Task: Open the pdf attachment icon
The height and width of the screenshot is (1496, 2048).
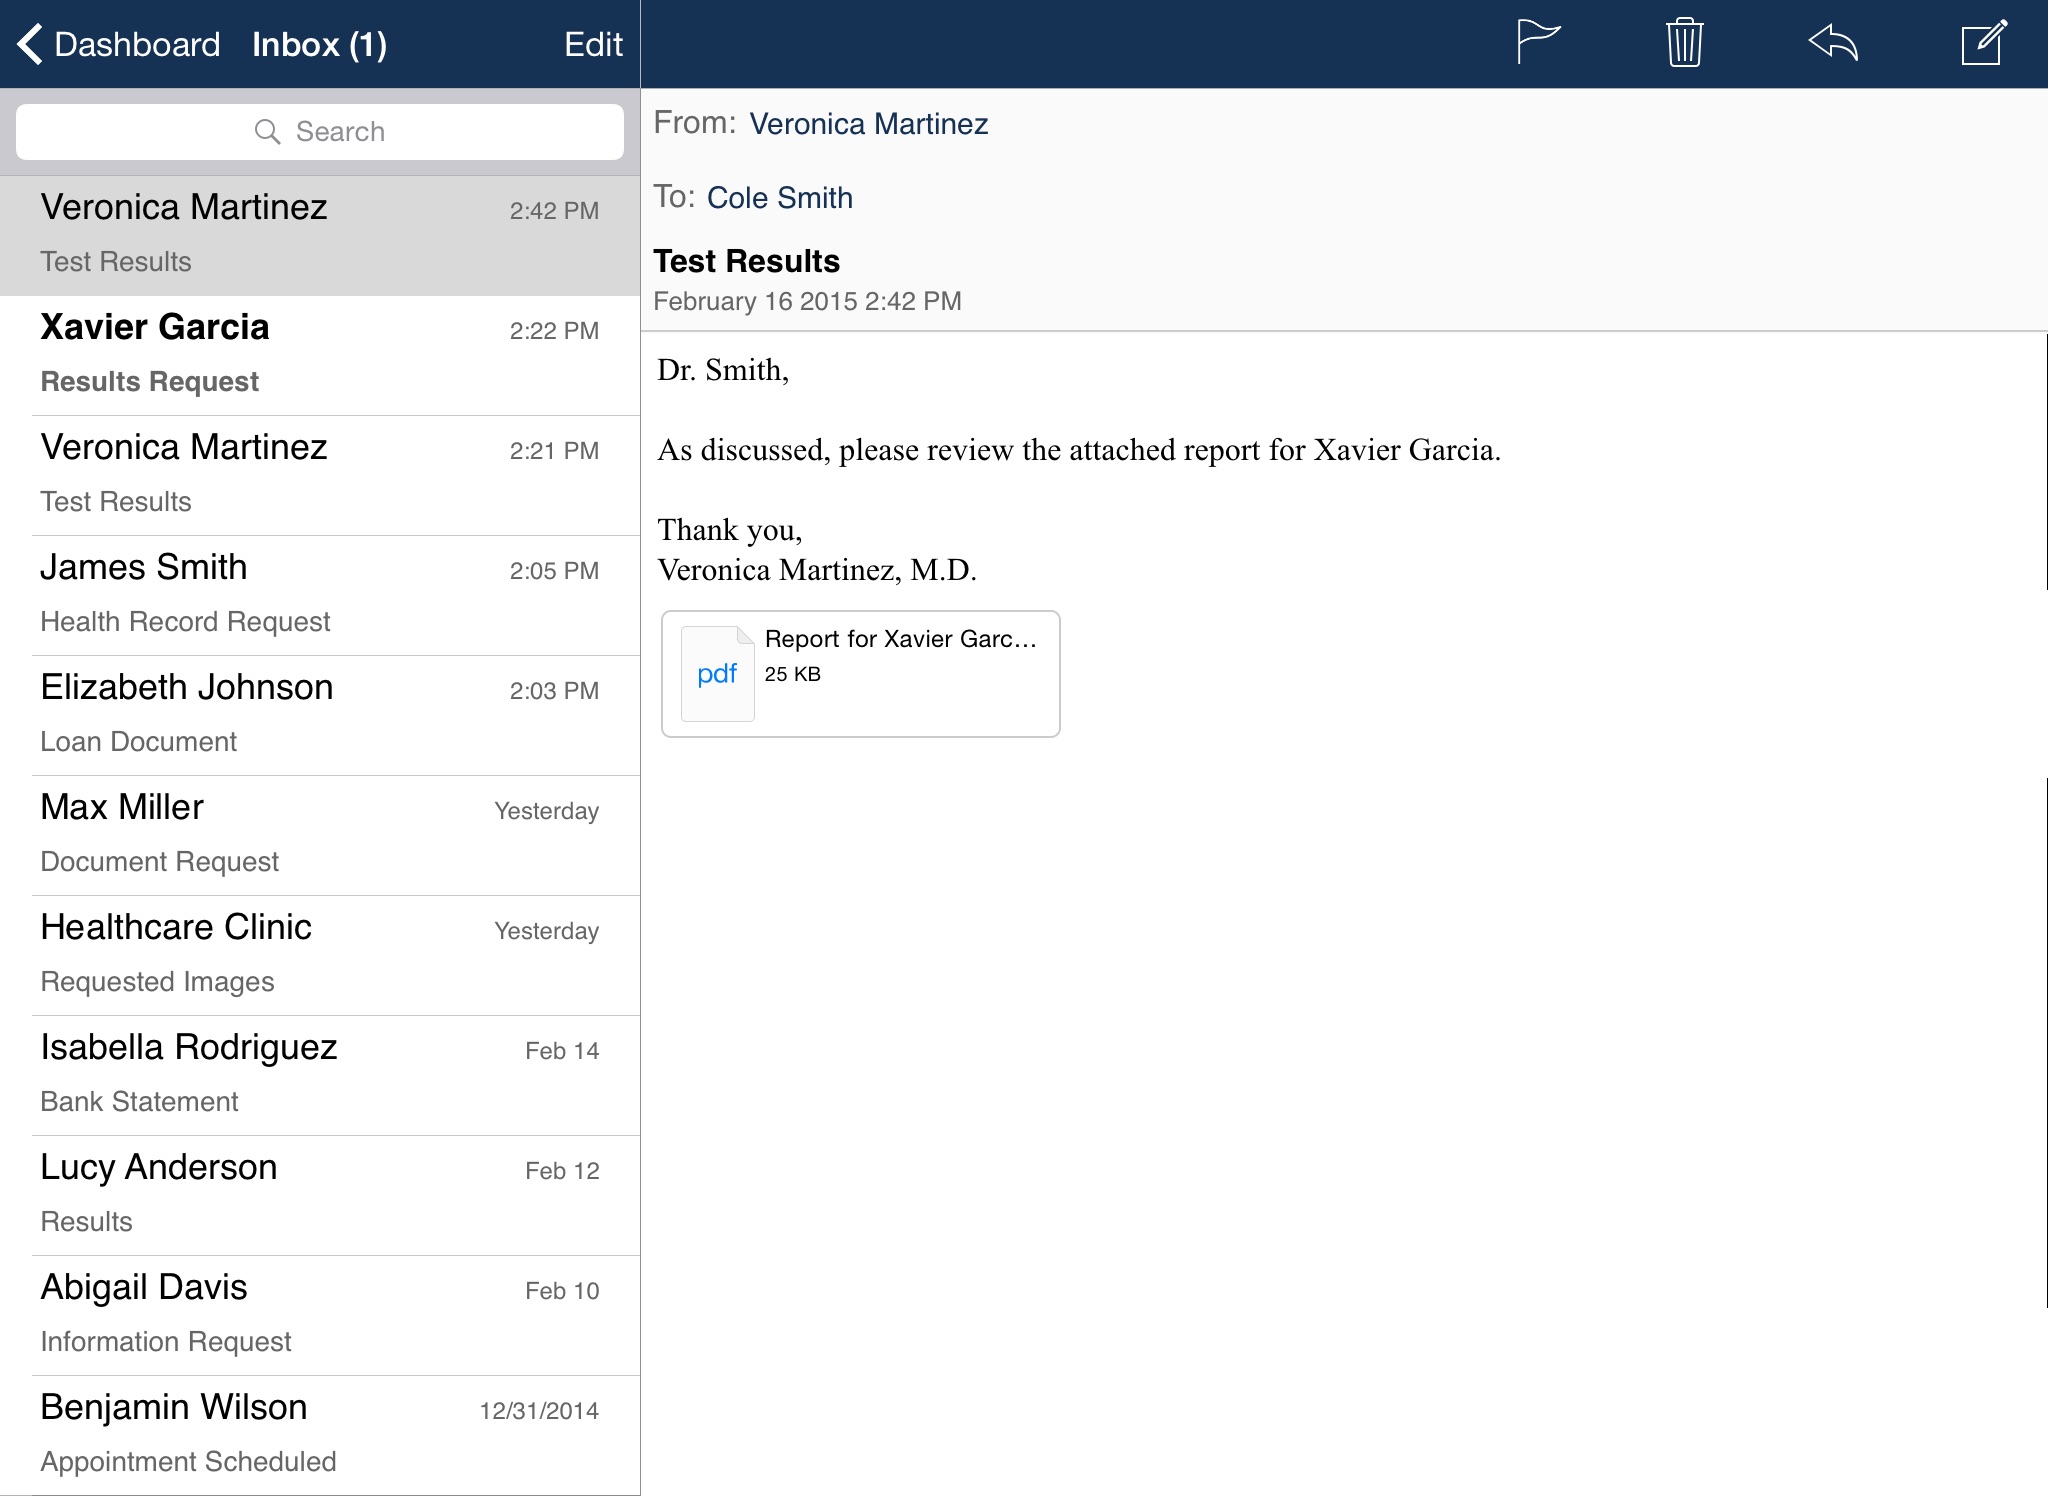Action: coord(717,674)
